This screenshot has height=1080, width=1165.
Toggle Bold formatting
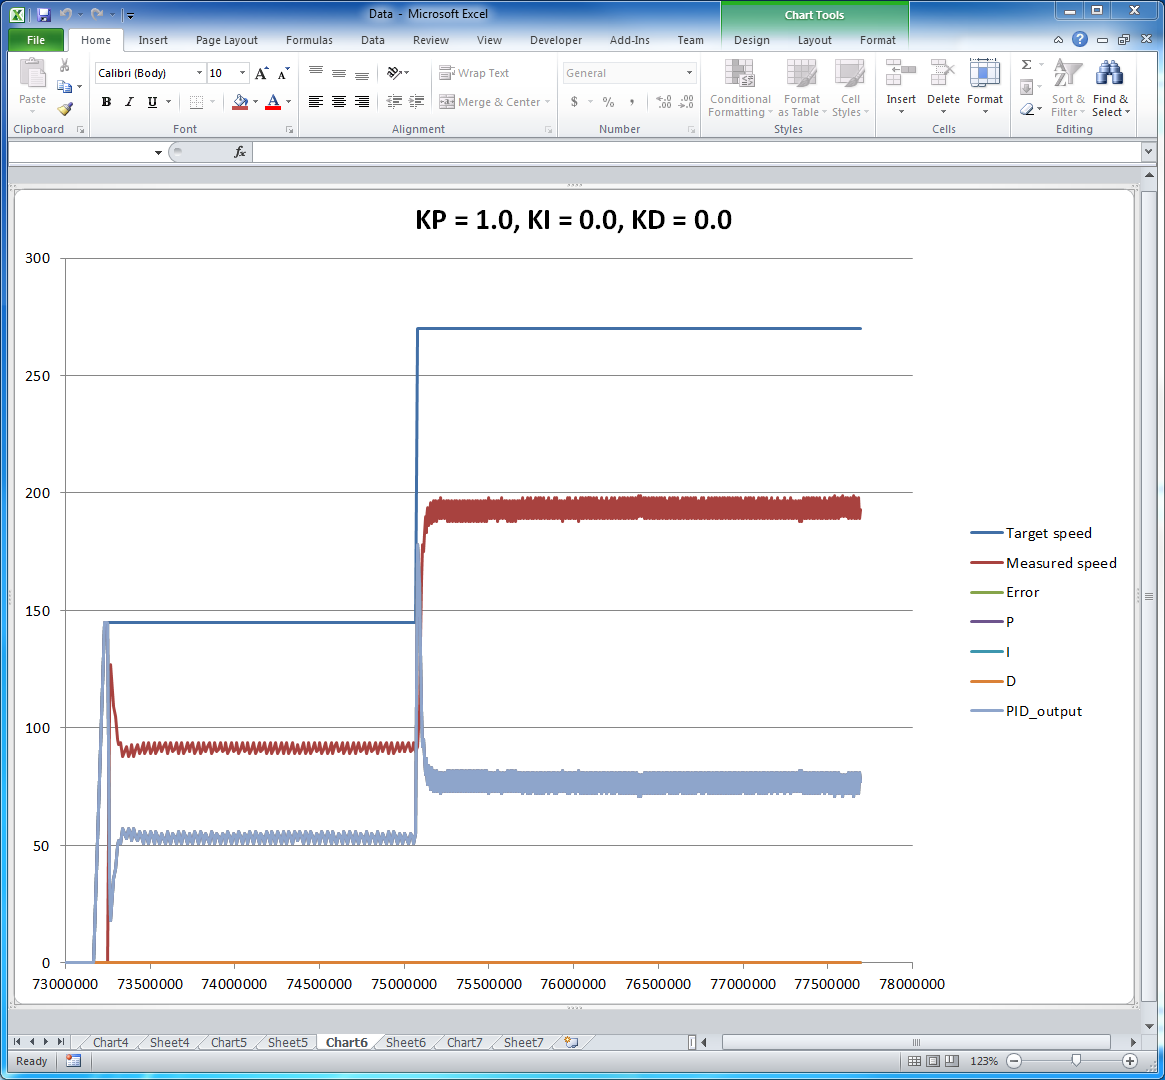click(x=106, y=102)
